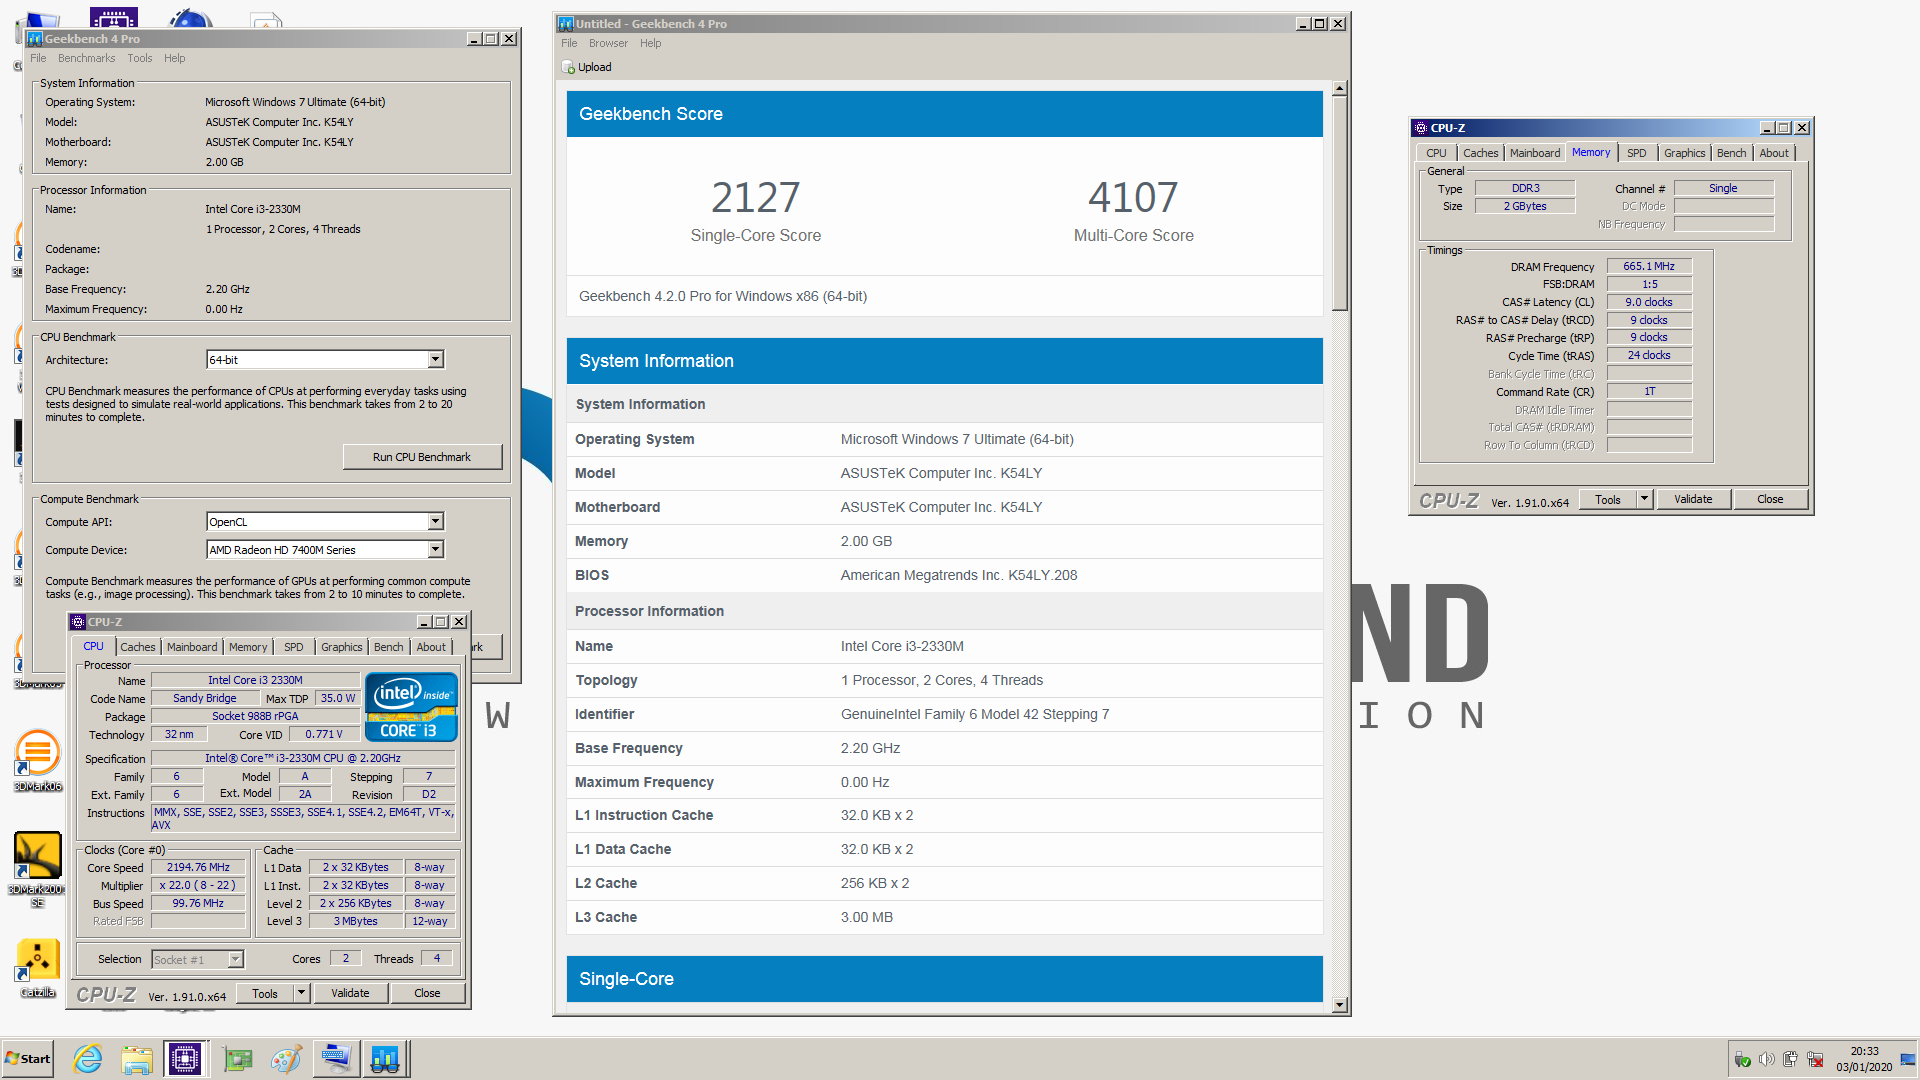The width and height of the screenshot is (1920, 1080).
Task: Switch to Caches tab in the CPU-tab CPU-Z window
Action: [x=138, y=647]
